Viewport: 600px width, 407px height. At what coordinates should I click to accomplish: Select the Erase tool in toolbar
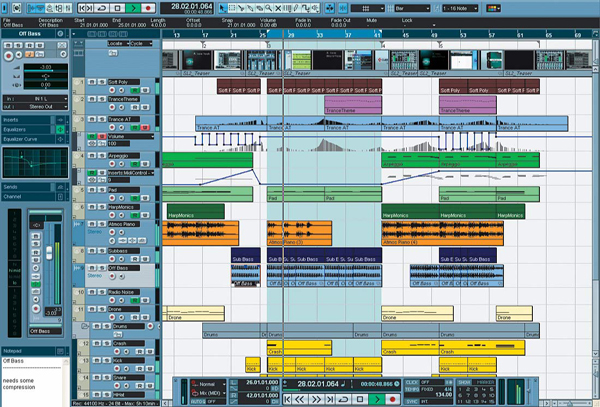[x=259, y=8]
